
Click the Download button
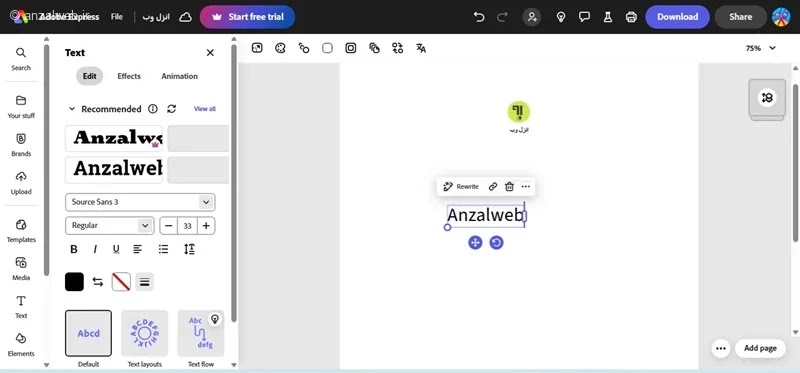point(678,17)
